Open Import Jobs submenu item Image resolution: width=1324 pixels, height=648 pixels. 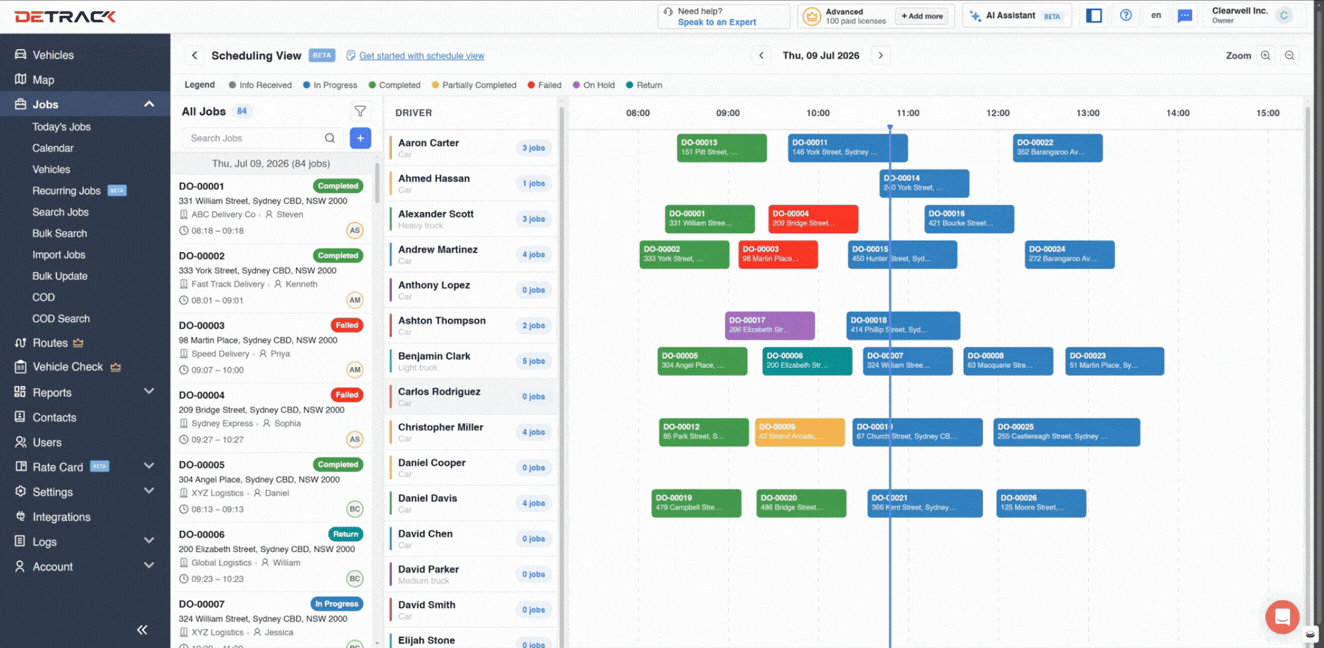click(x=59, y=255)
